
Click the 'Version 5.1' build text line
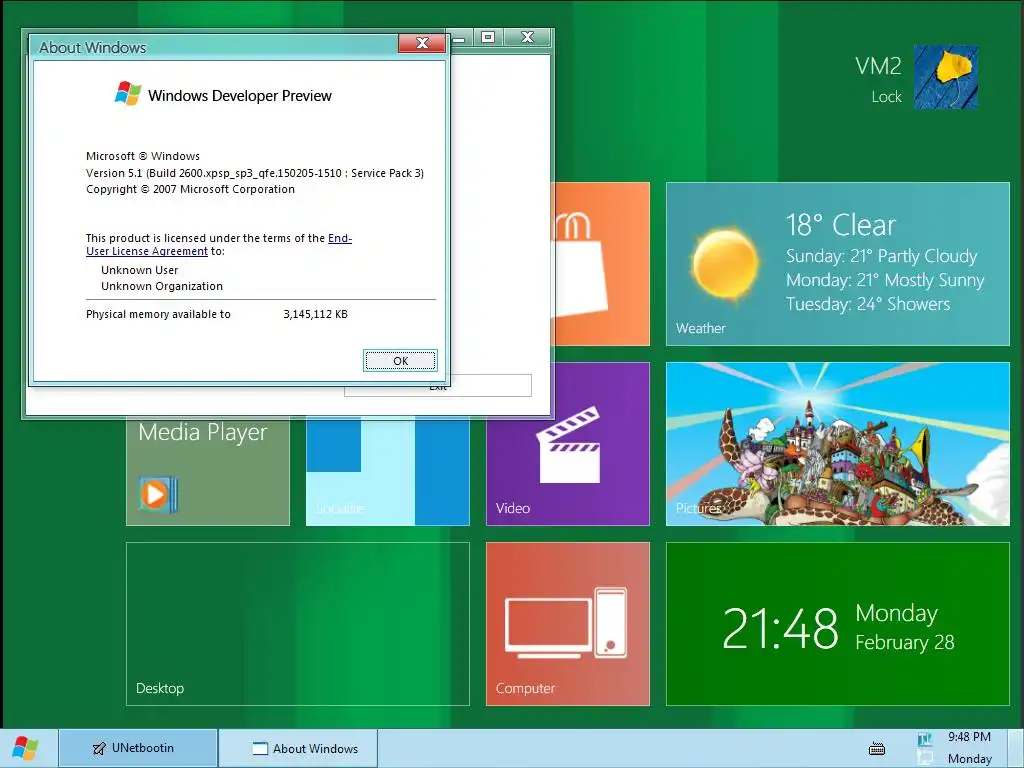255,173
